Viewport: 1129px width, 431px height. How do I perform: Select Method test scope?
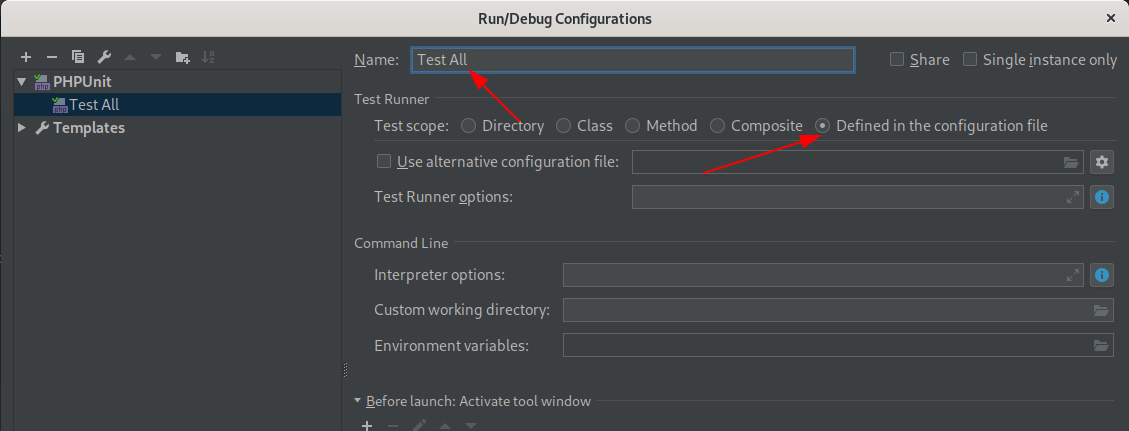click(x=632, y=126)
